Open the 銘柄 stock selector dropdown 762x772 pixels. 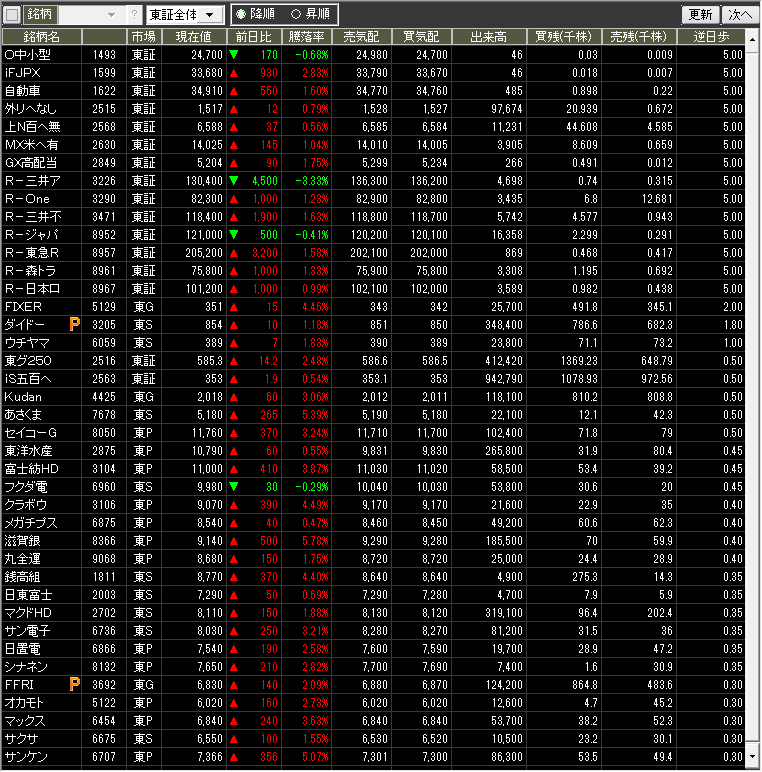pos(110,15)
